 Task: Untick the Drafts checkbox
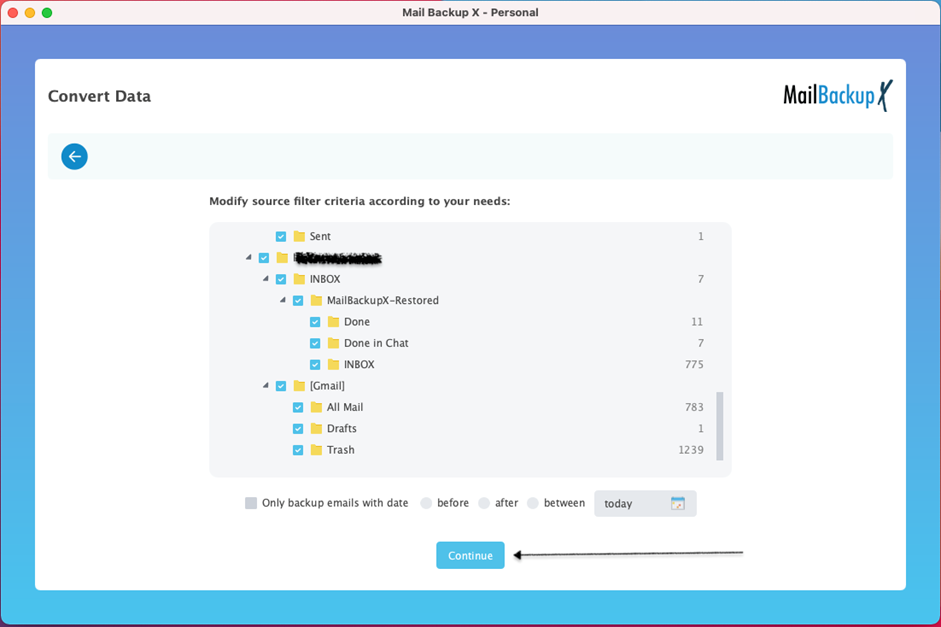(298, 428)
